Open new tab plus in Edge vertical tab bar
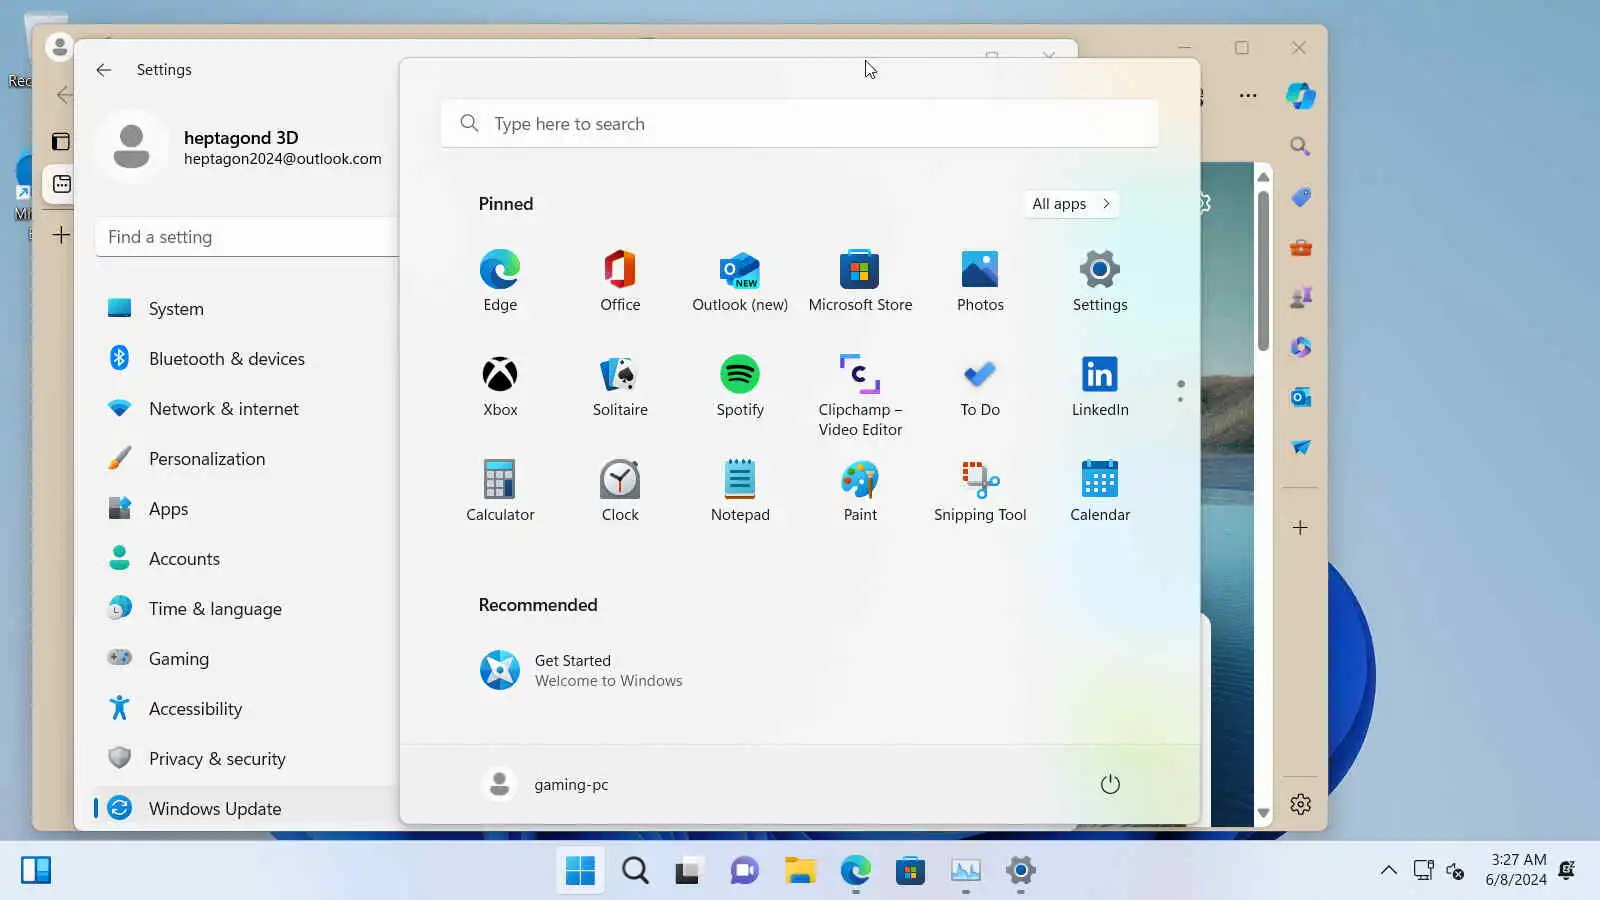Viewport: 1600px width, 900px height. click(x=61, y=235)
